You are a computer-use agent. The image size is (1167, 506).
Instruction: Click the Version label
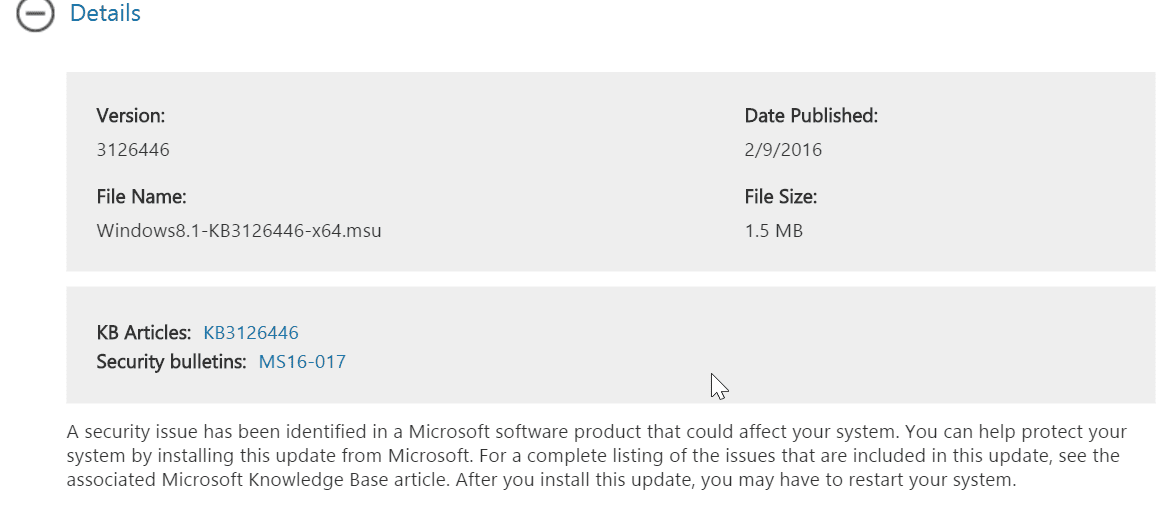tap(131, 116)
